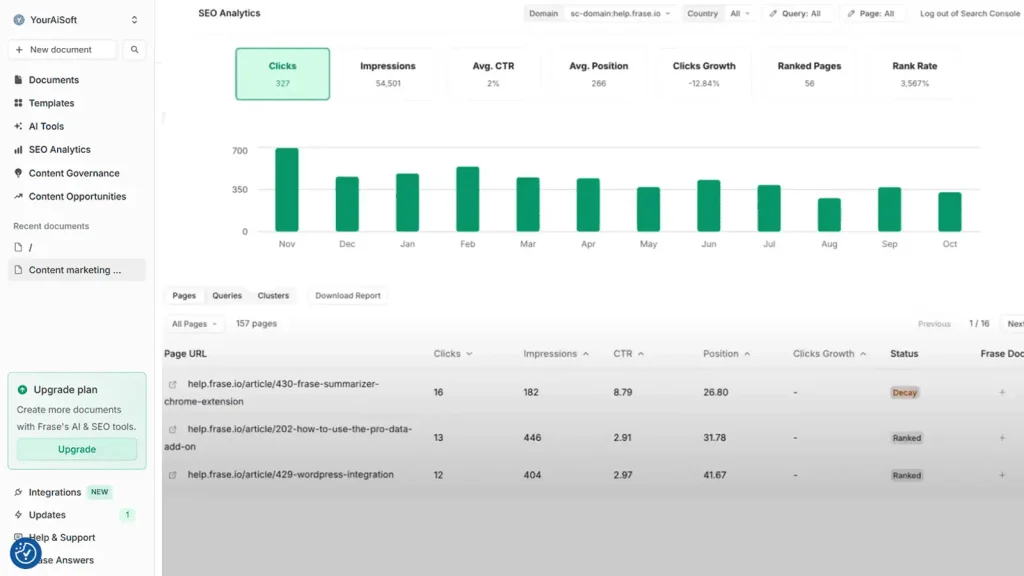The width and height of the screenshot is (1024, 576).
Task: Click Download Report button
Action: click(x=347, y=296)
